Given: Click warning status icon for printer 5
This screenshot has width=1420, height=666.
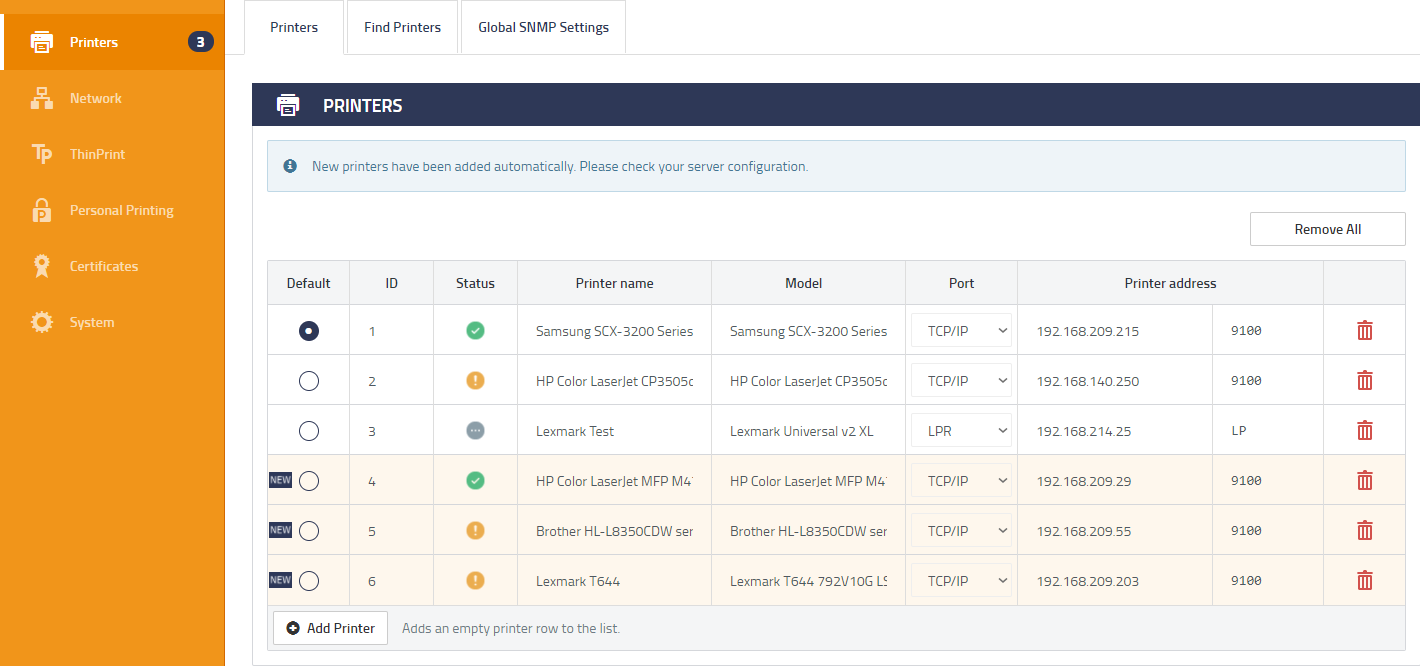Looking at the screenshot, I should (475, 530).
